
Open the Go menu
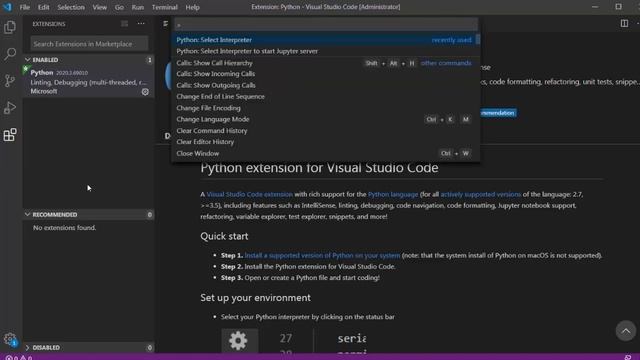pyautogui.click(x=119, y=7)
